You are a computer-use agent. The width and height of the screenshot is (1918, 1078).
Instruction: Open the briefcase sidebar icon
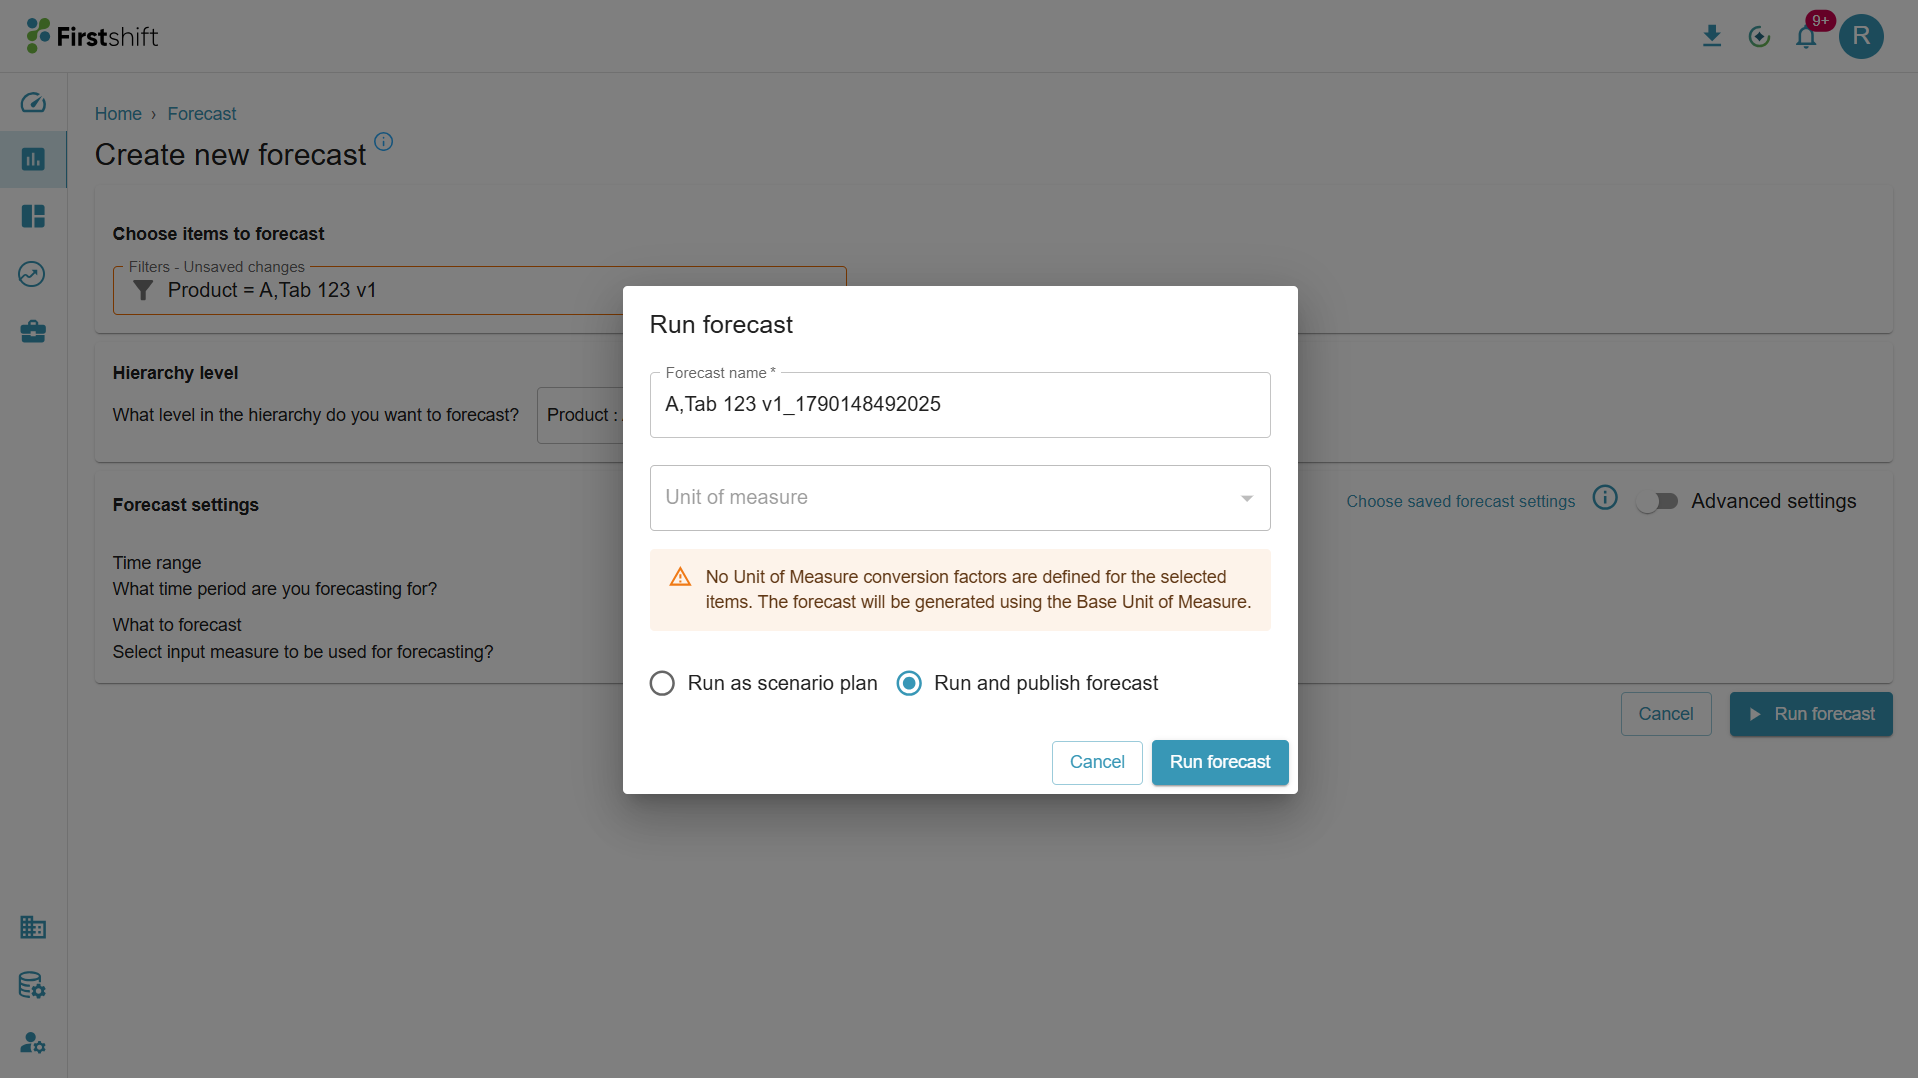click(33, 331)
